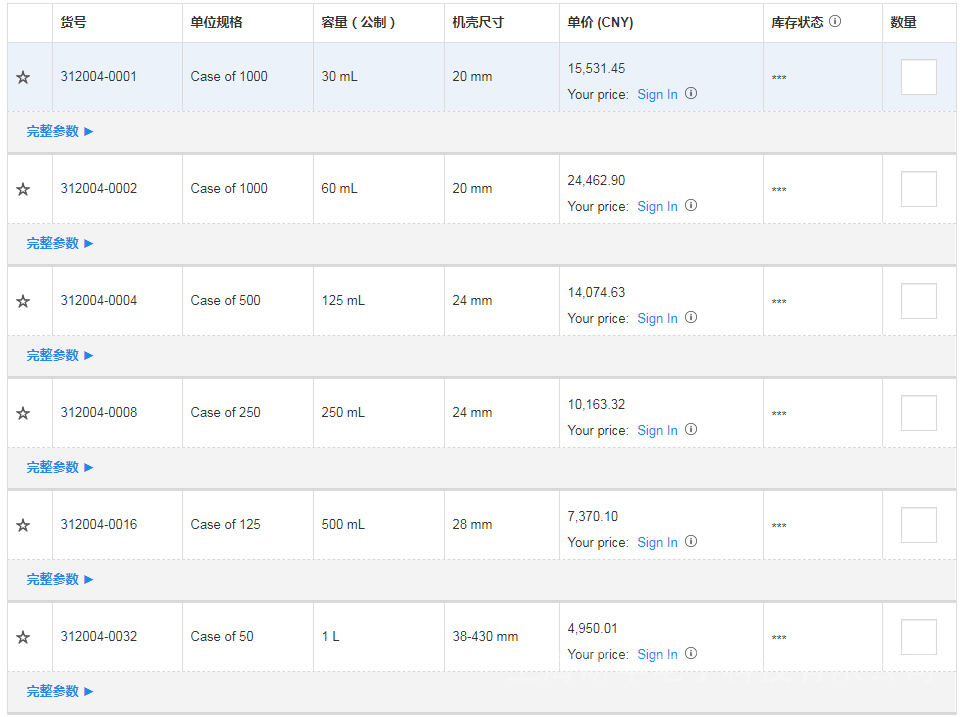Viewport: 960px width, 717px height.
Task: Show price info icon for 10,163.32 row
Action: (691, 430)
